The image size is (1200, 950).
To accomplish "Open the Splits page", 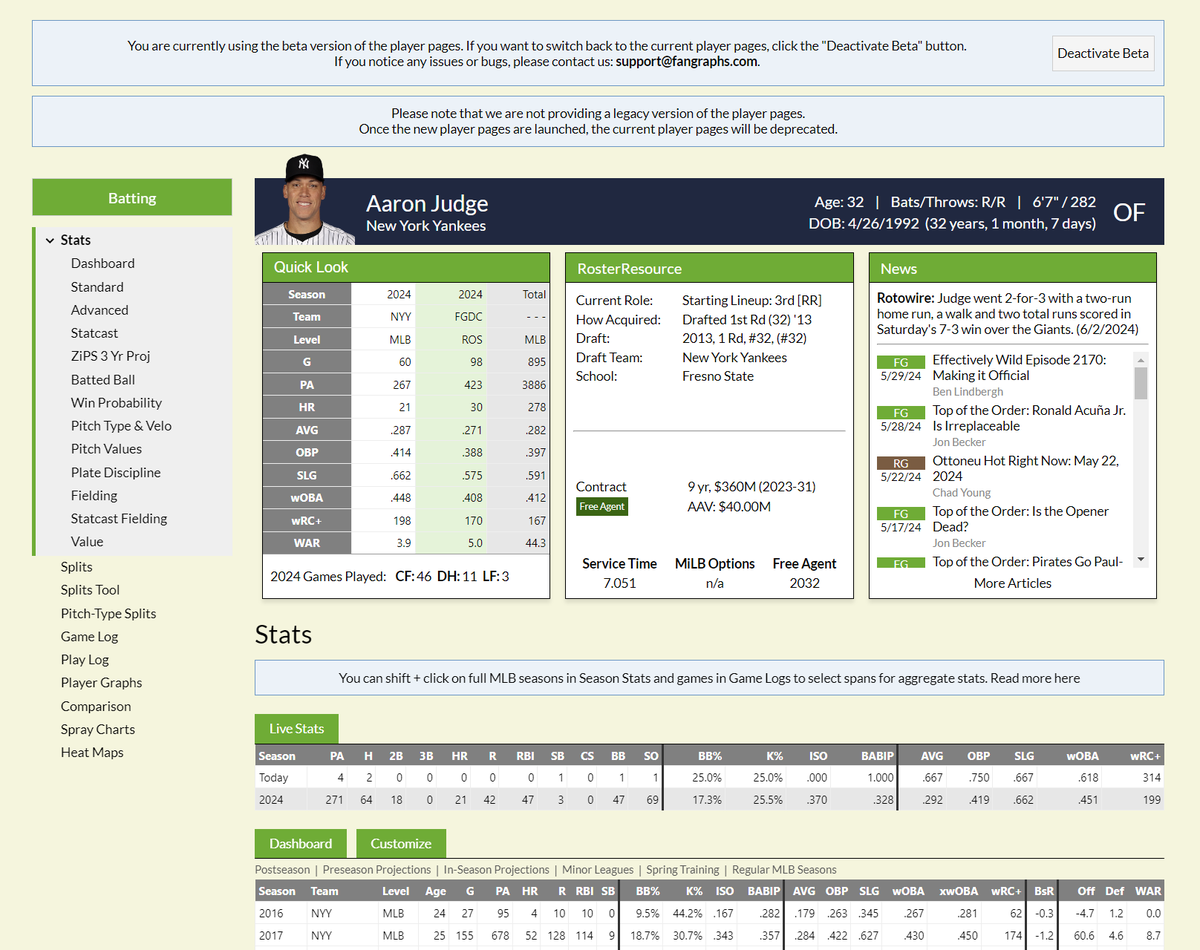I will (x=77, y=567).
